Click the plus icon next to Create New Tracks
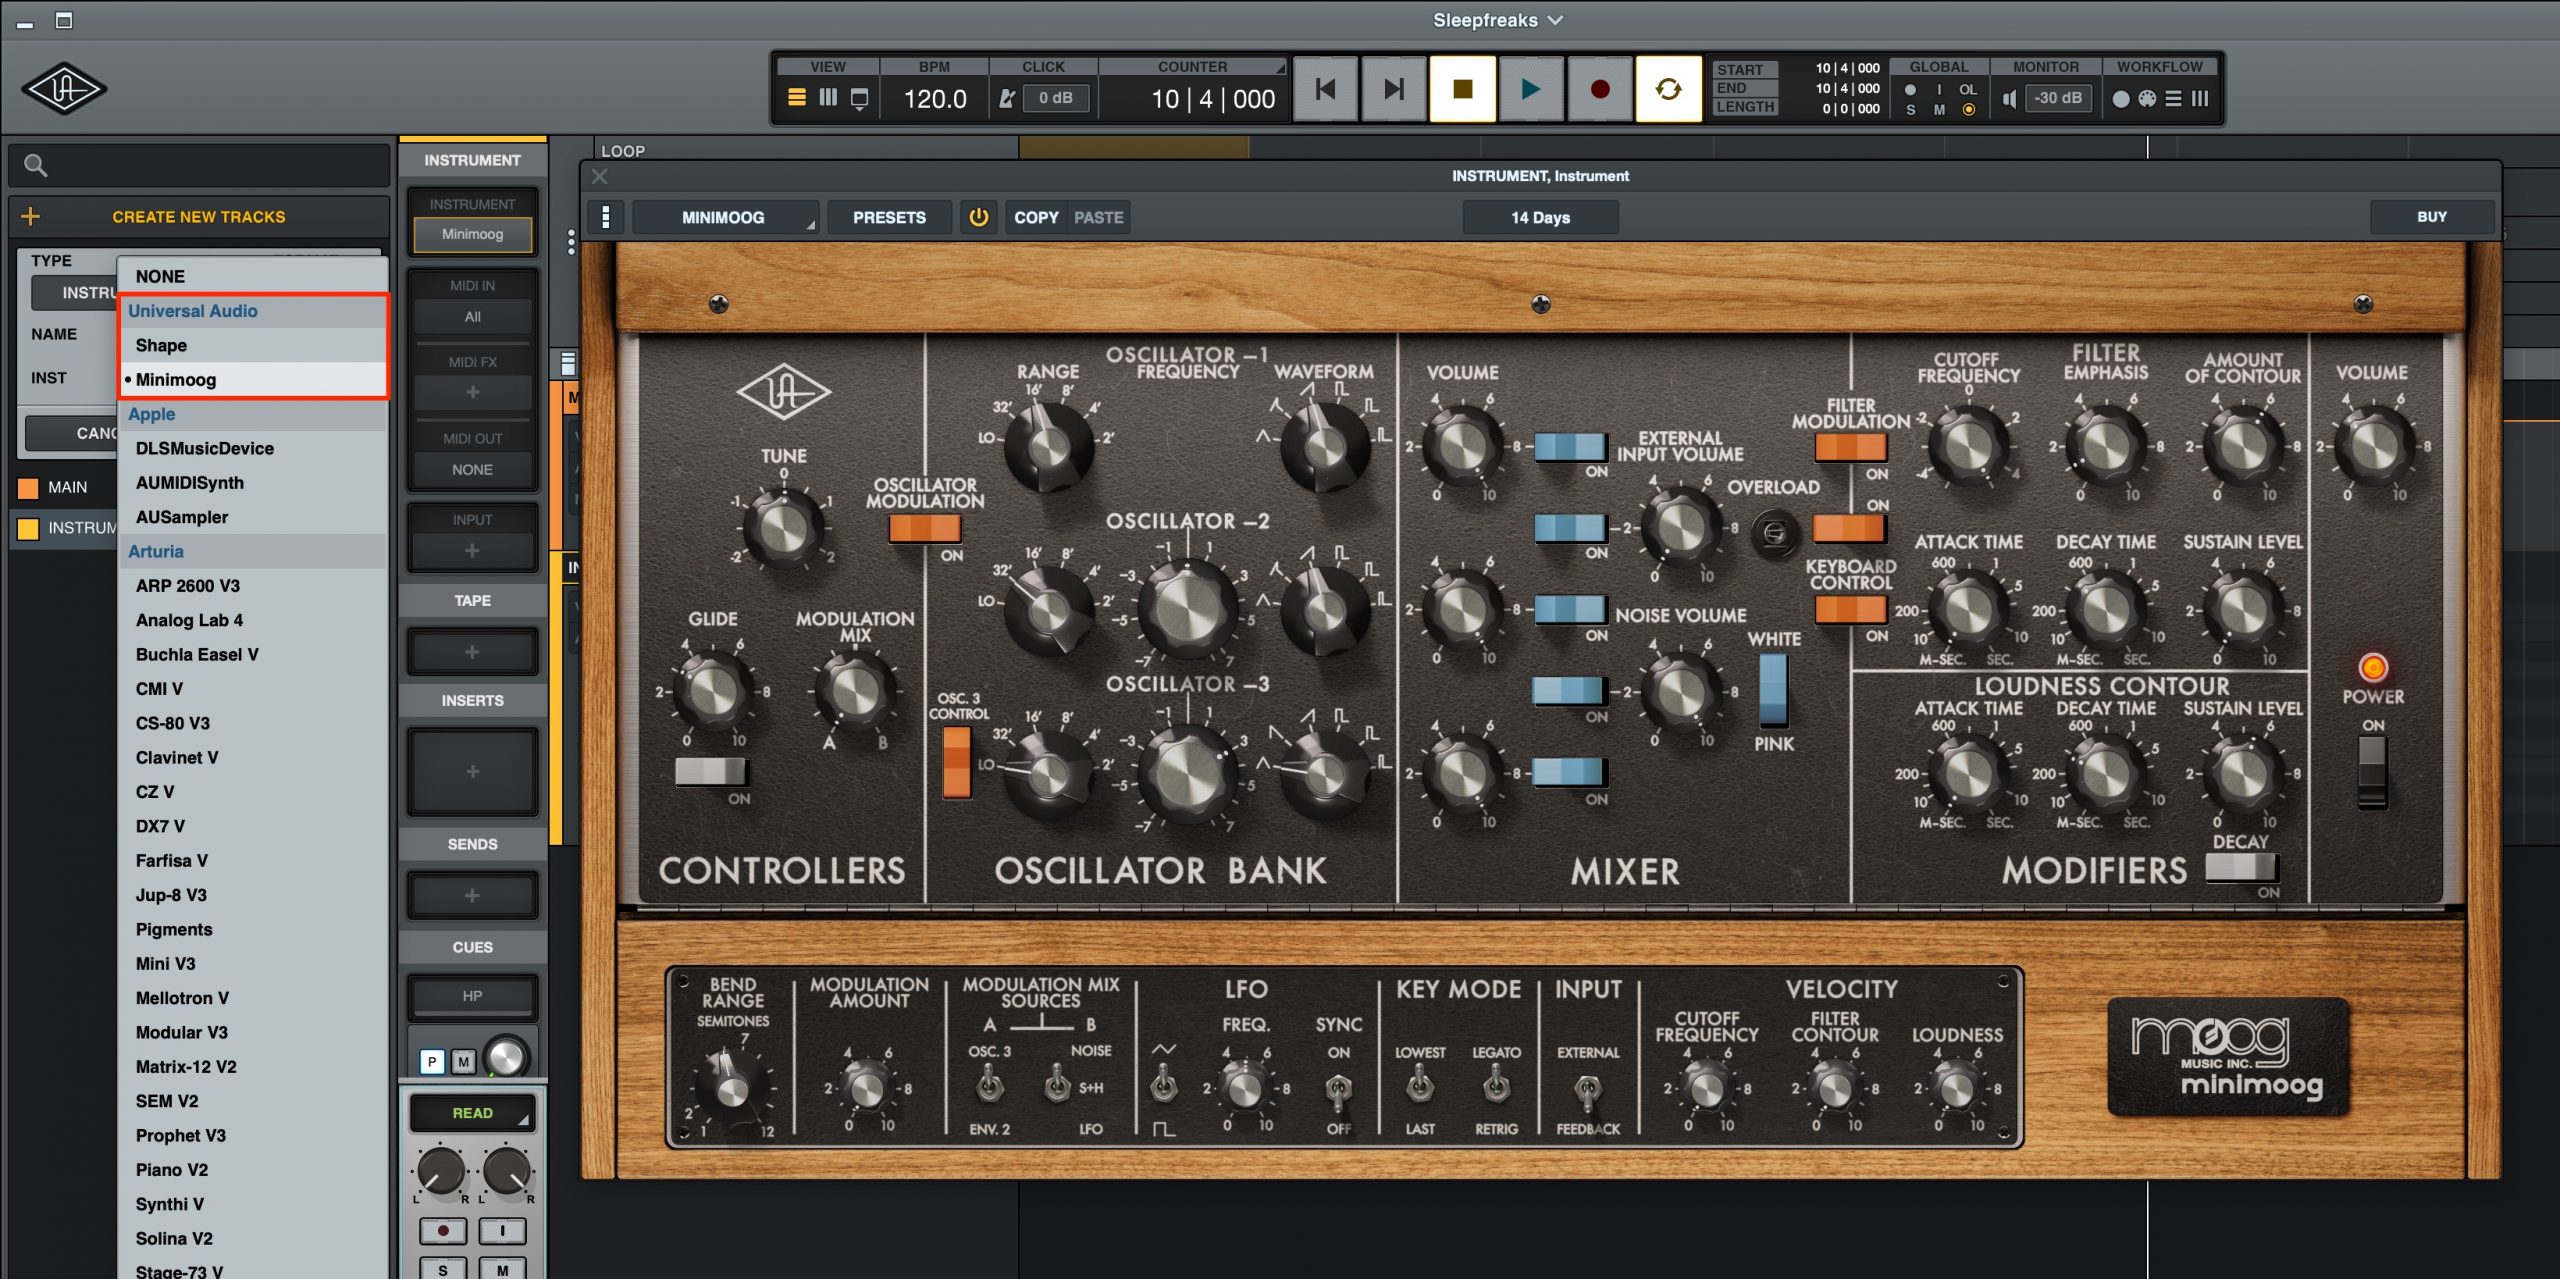 30,216
